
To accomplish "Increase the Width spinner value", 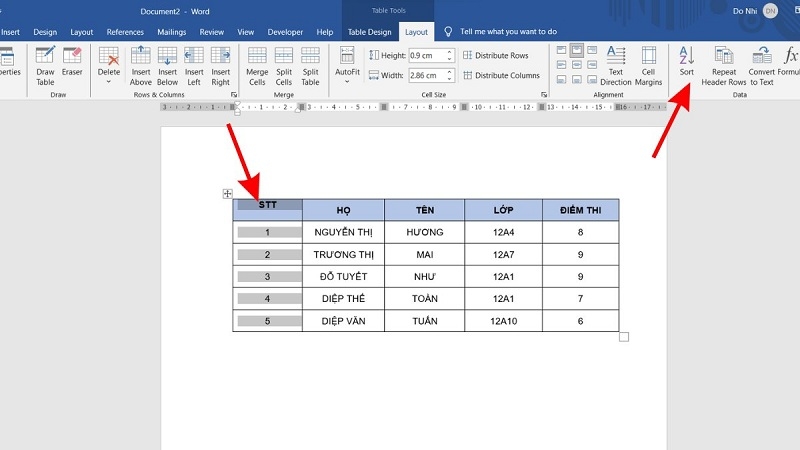I will click(x=450, y=72).
